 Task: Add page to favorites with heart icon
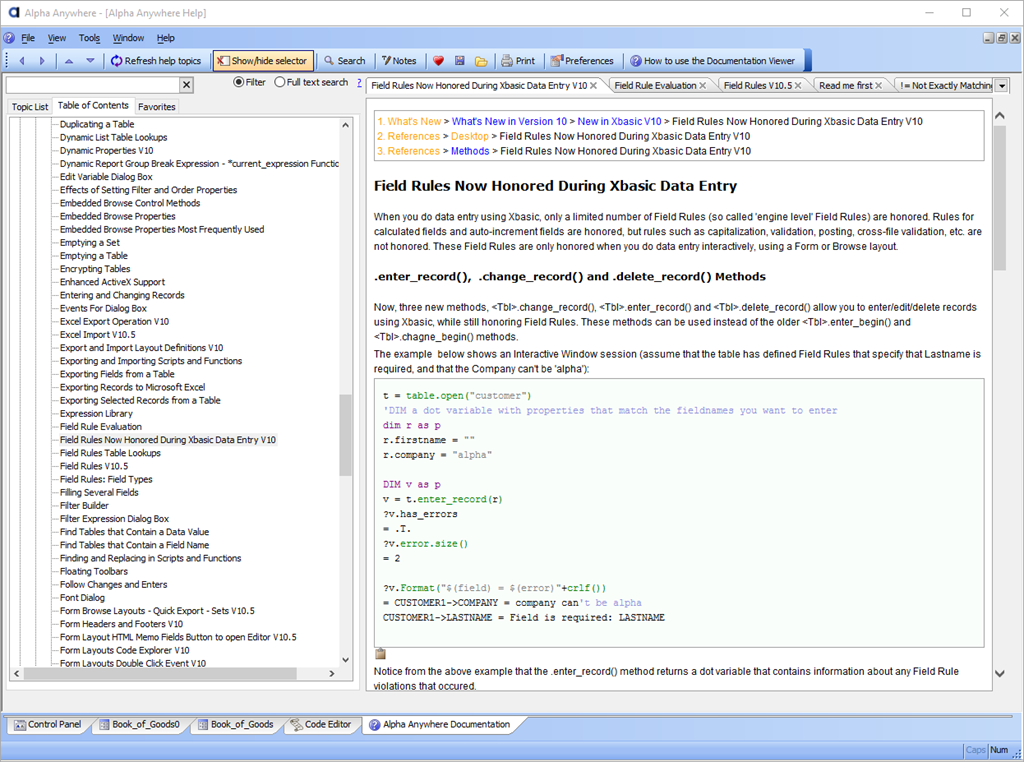[x=438, y=61]
